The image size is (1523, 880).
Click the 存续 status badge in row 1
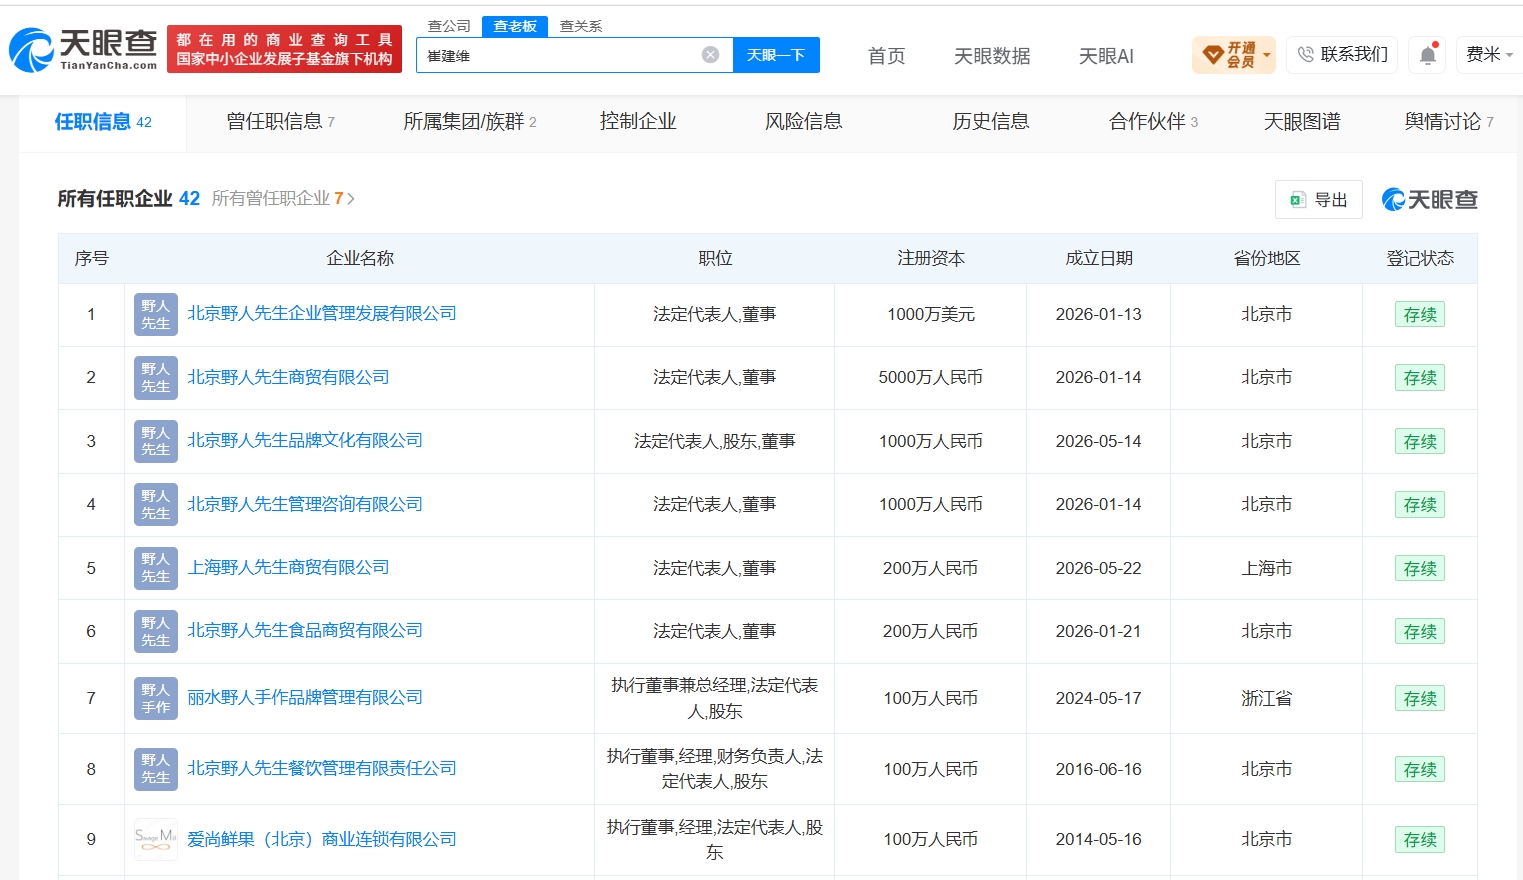tap(1420, 314)
